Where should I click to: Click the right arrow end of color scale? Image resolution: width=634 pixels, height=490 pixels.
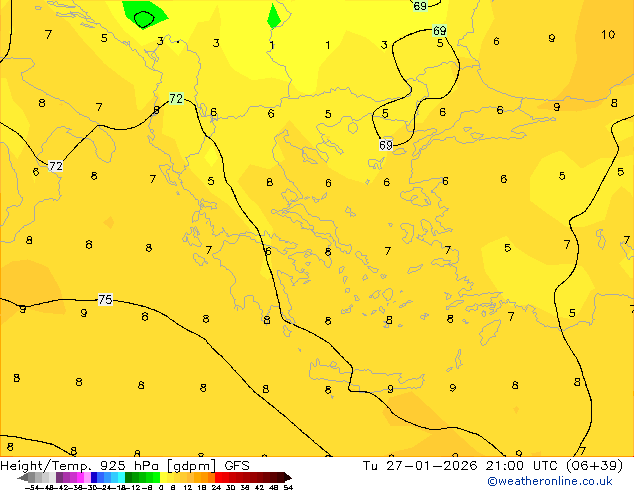[288, 477]
